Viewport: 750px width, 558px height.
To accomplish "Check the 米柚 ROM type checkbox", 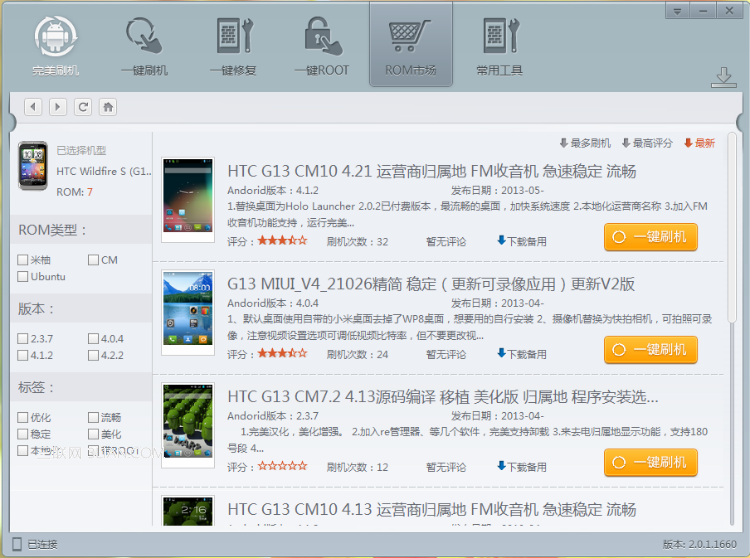I will [x=22, y=260].
